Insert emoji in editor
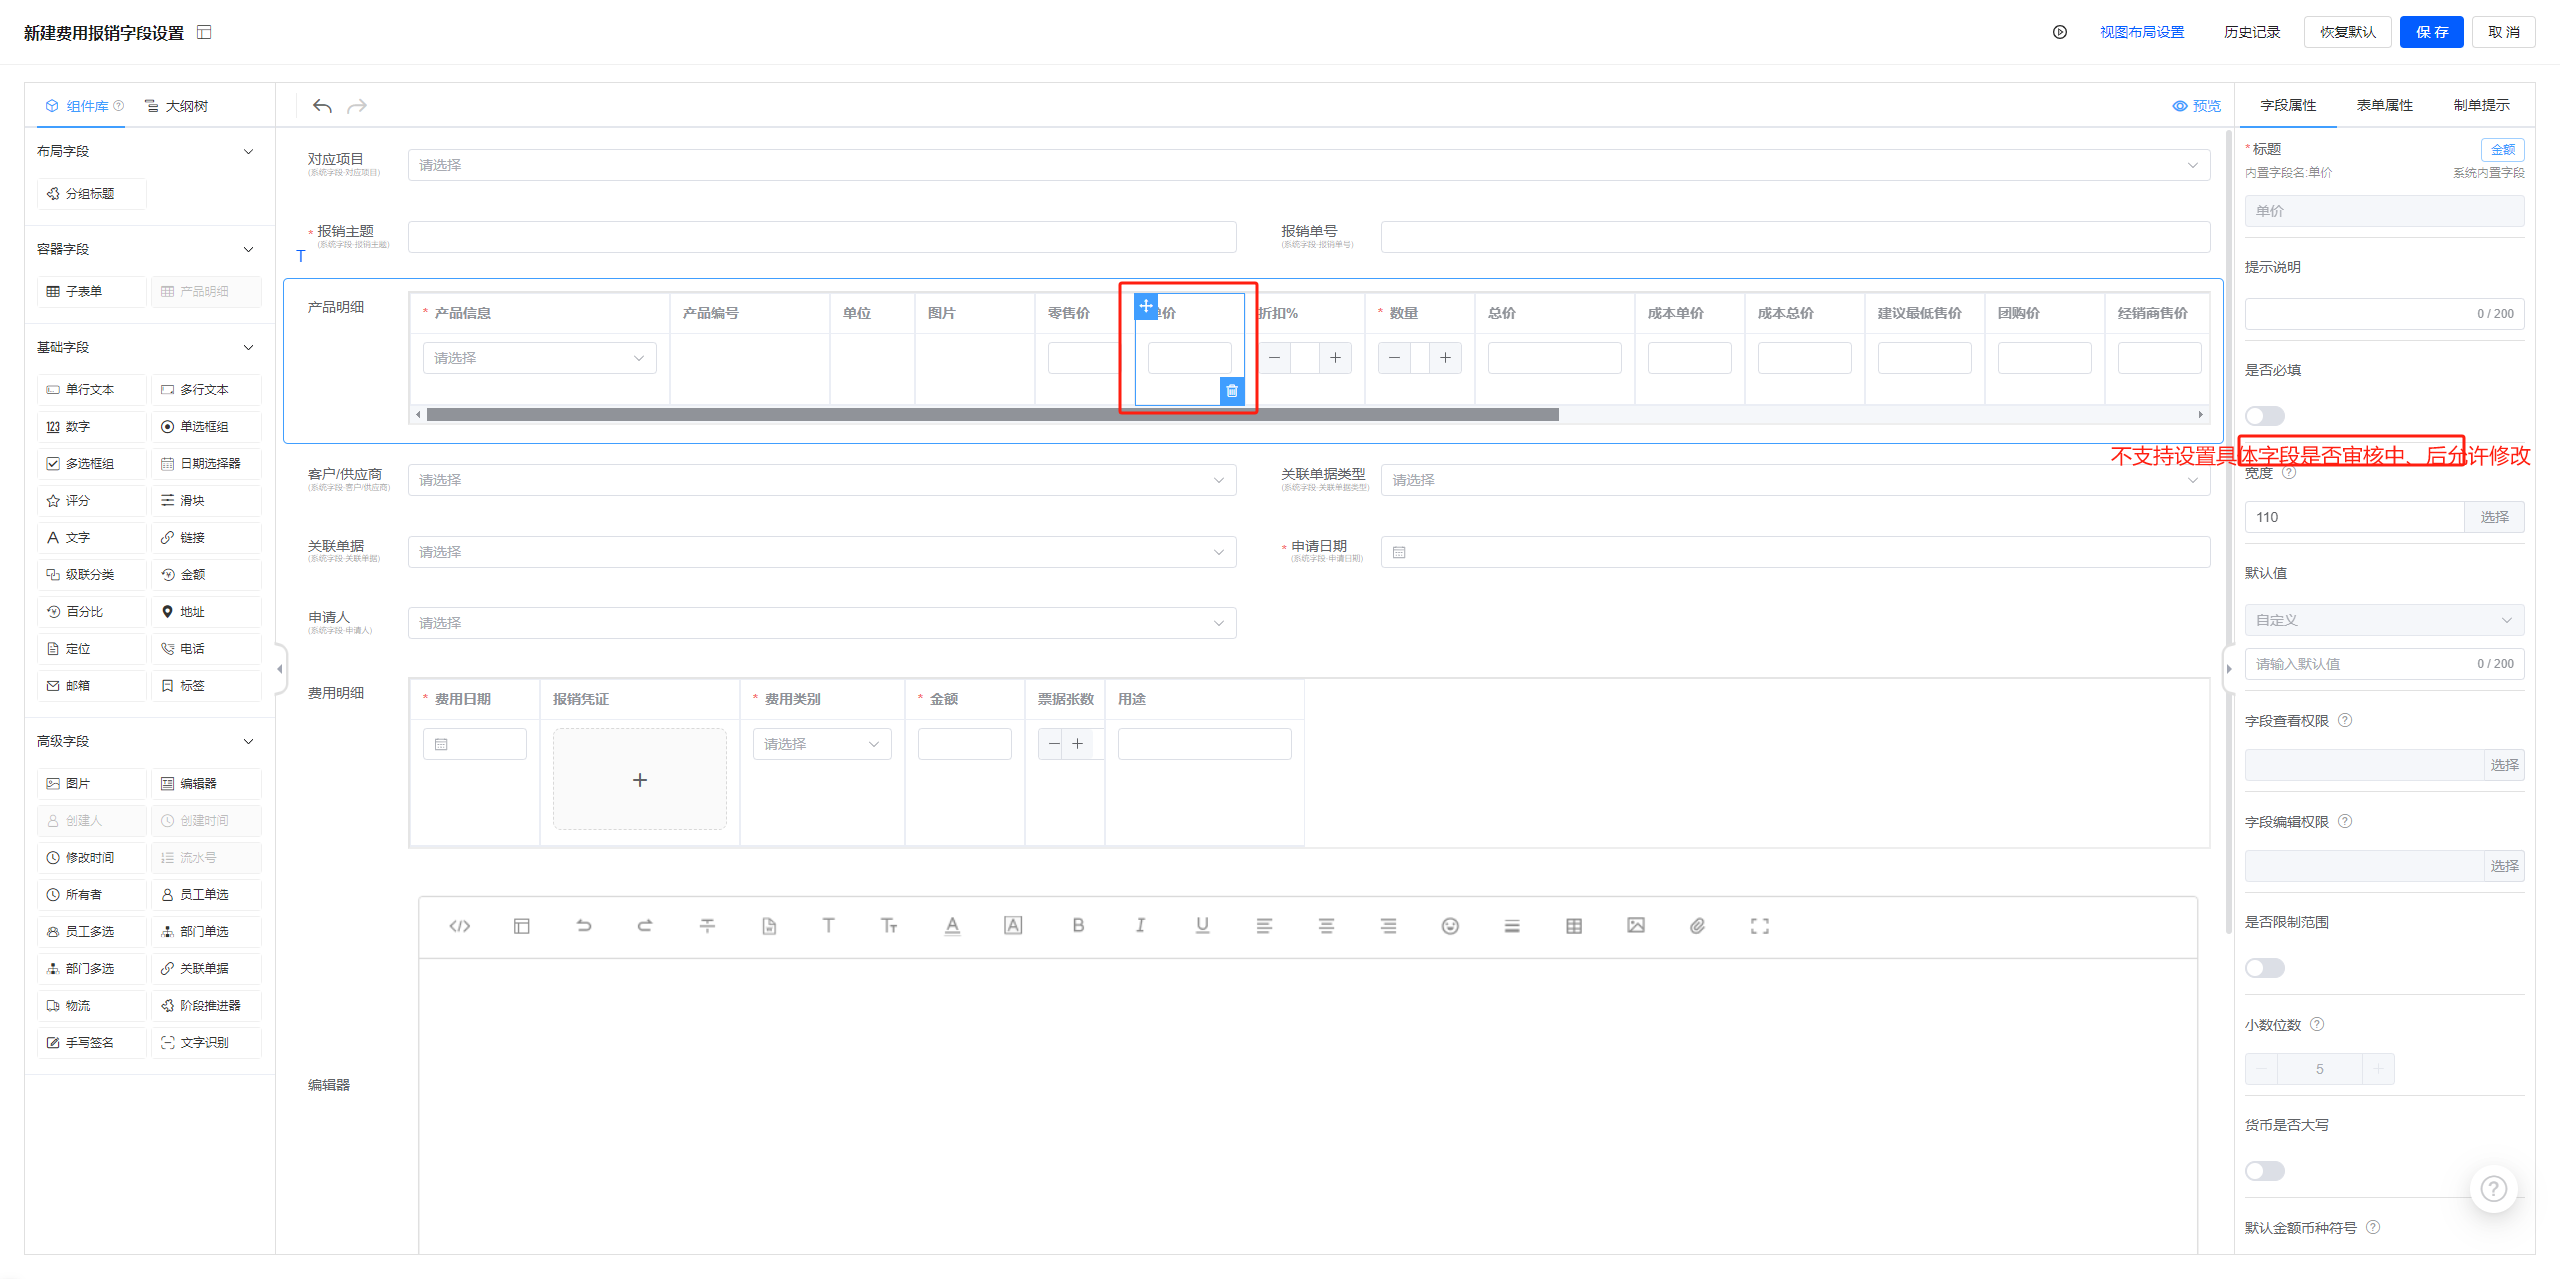The height and width of the screenshot is (1279, 2560). pos(1450,926)
